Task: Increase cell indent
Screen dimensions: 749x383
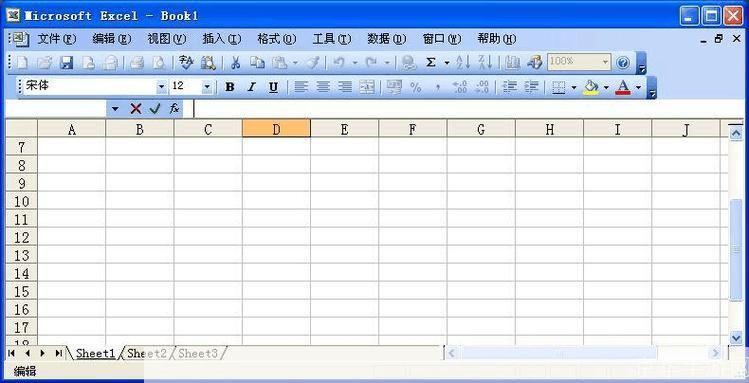Action: click(531, 87)
